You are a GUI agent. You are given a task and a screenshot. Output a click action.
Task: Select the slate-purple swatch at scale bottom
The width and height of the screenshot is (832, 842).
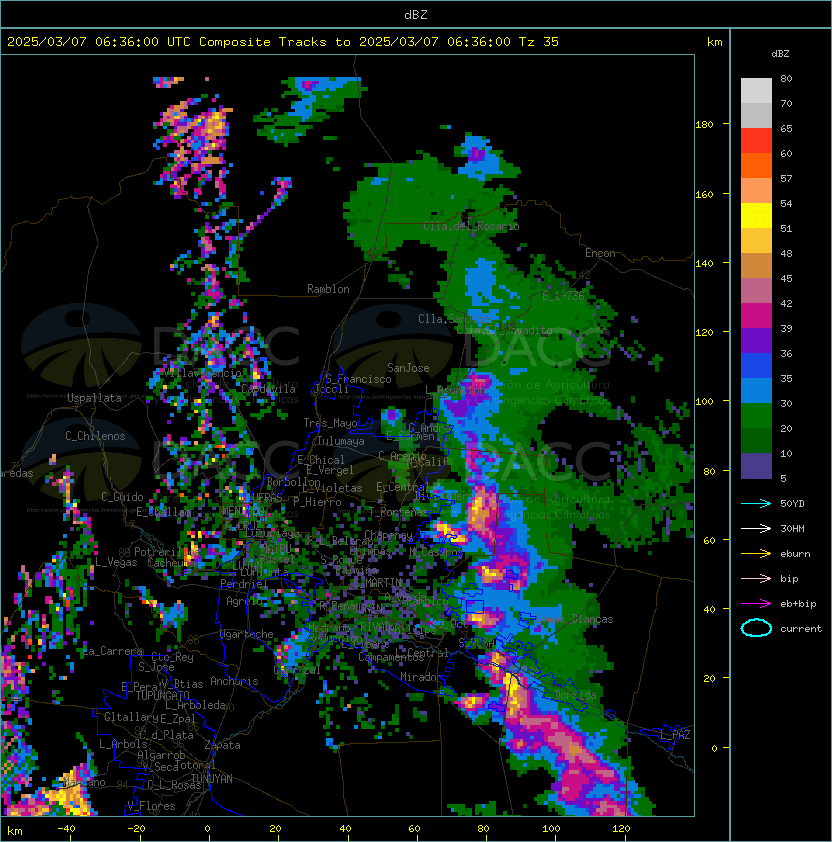pos(756,466)
